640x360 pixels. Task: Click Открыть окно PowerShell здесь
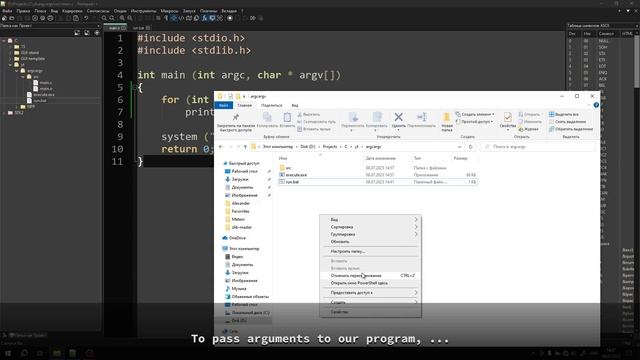[370, 283]
